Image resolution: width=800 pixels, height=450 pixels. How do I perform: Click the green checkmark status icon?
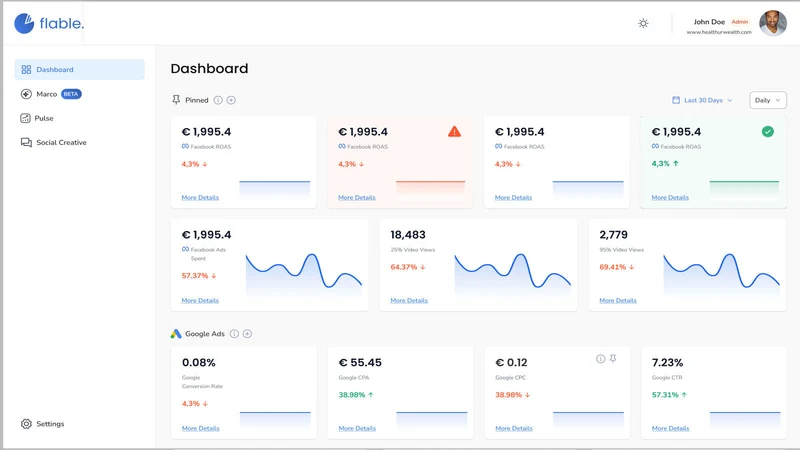coord(767,132)
